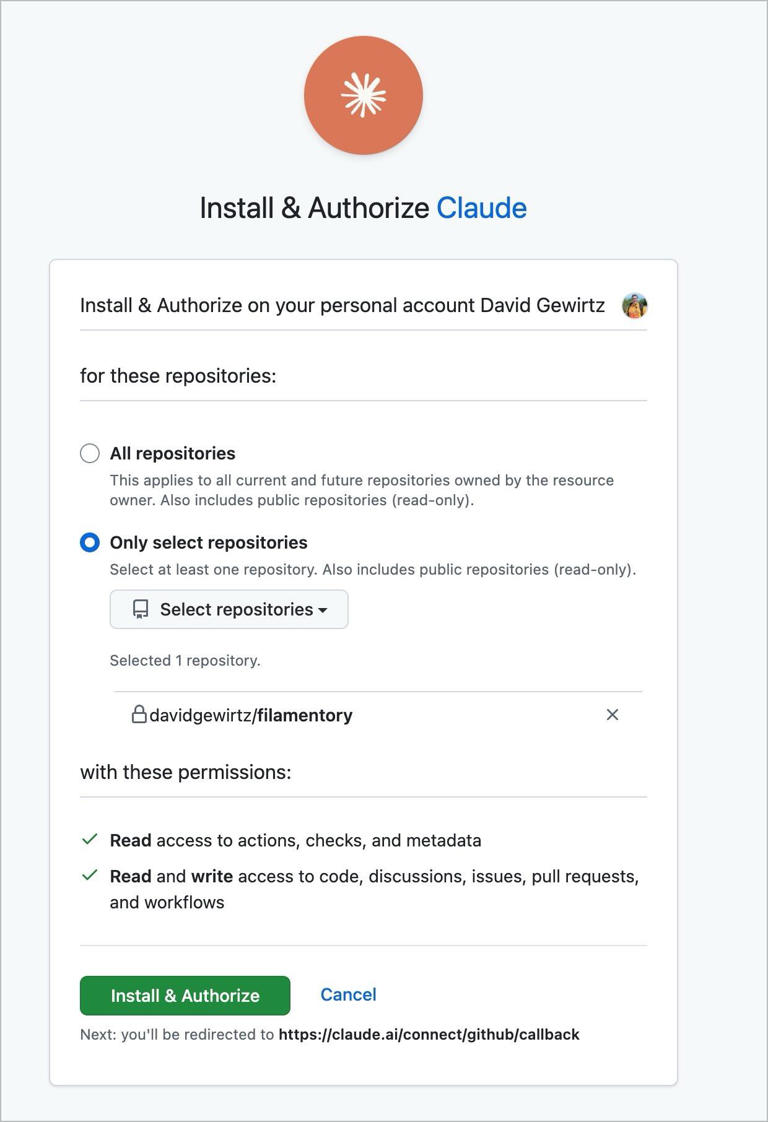The height and width of the screenshot is (1122, 768).
Task: Click the checkmark beside actions read access
Action: tap(90, 839)
